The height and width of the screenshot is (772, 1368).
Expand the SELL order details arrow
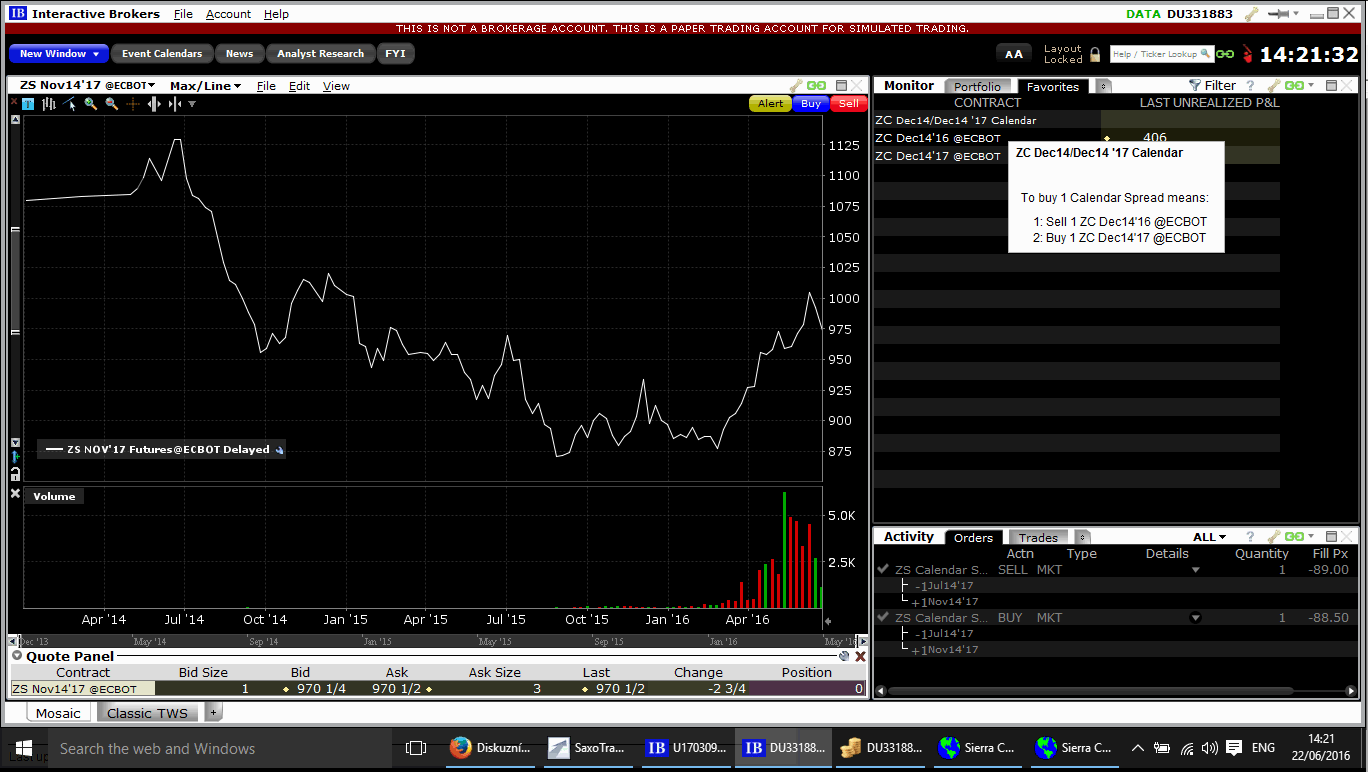[x=1195, y=570]
